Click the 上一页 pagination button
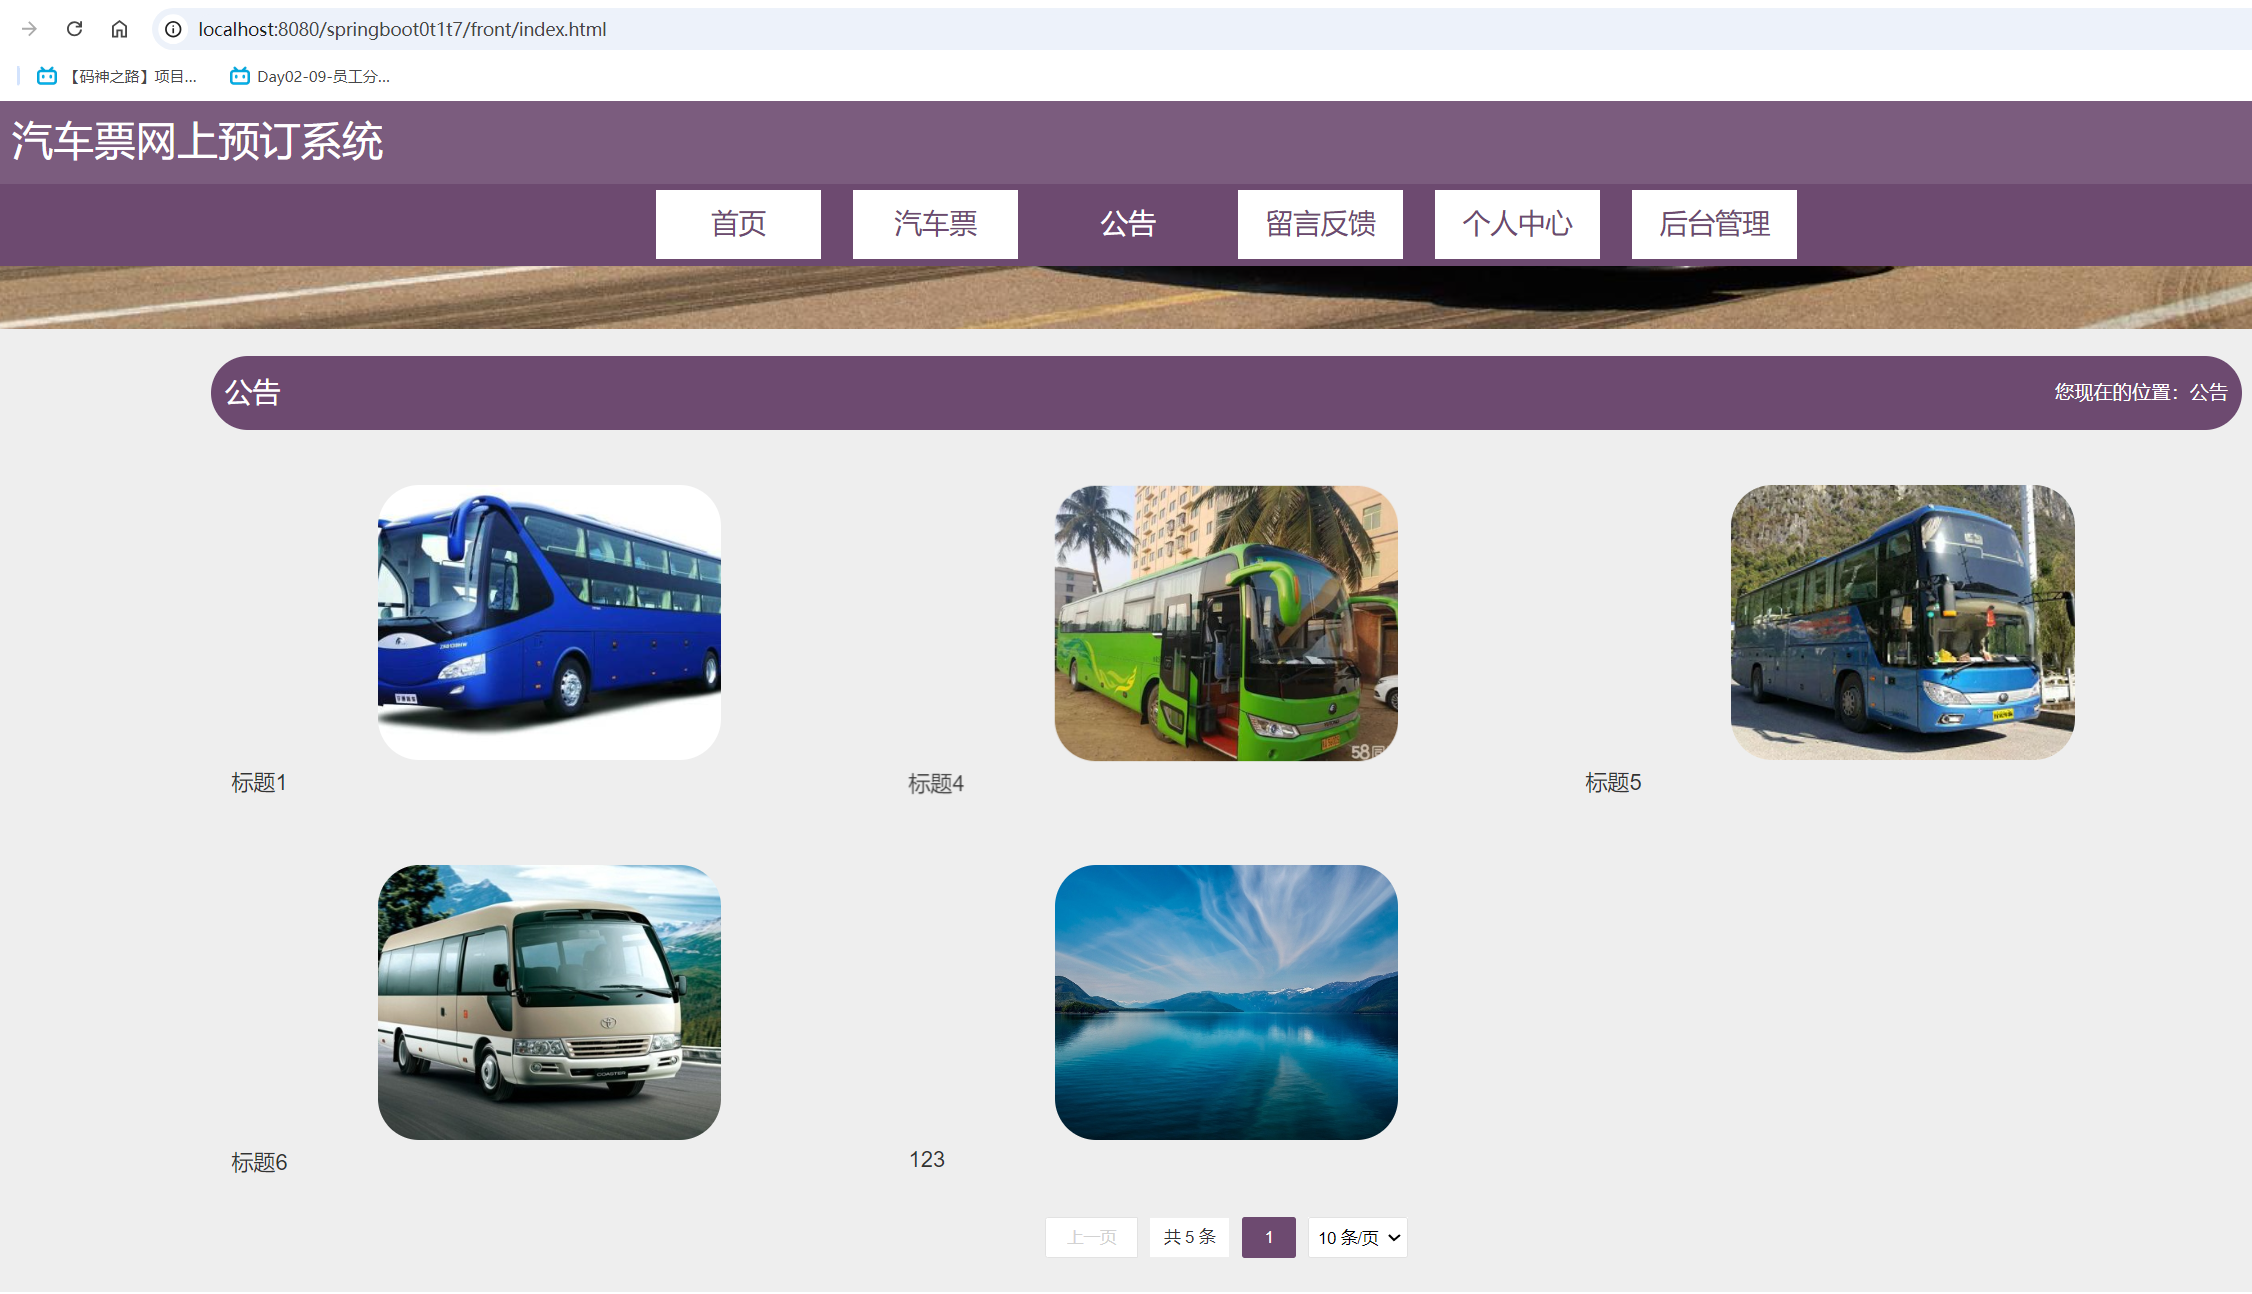Screen dimensions: 2252x1294 1090,1237
